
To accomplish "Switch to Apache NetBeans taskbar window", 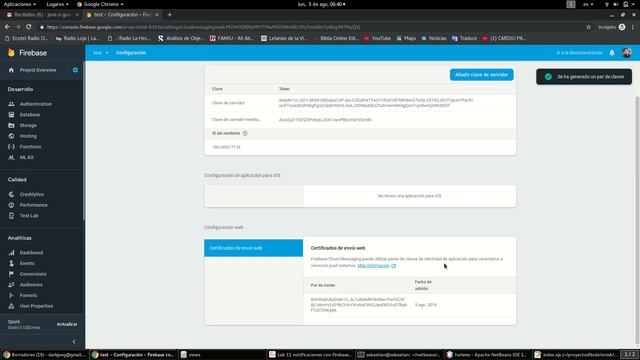I will [487, 355].
